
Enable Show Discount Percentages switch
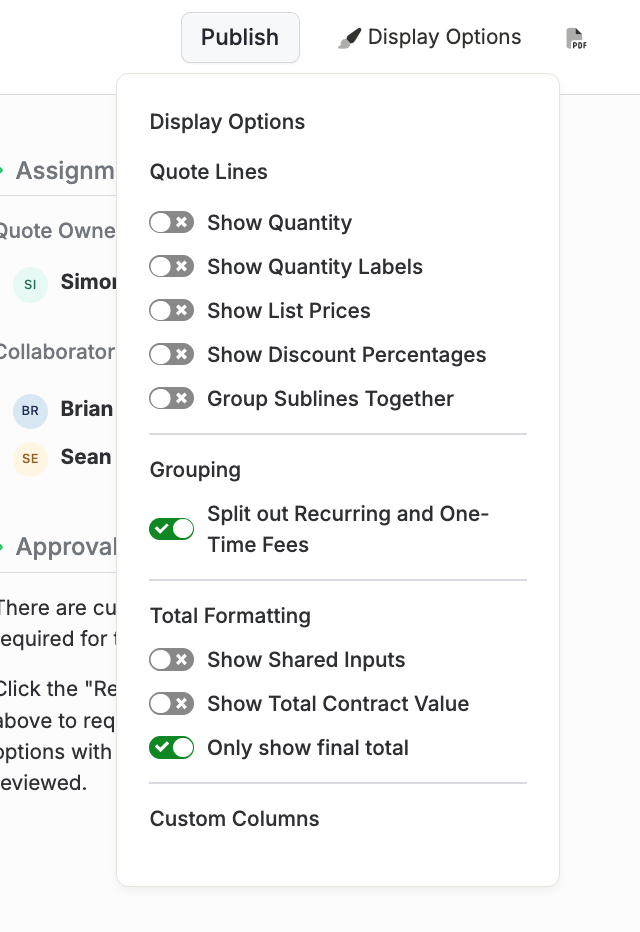[x=171, y=354]
